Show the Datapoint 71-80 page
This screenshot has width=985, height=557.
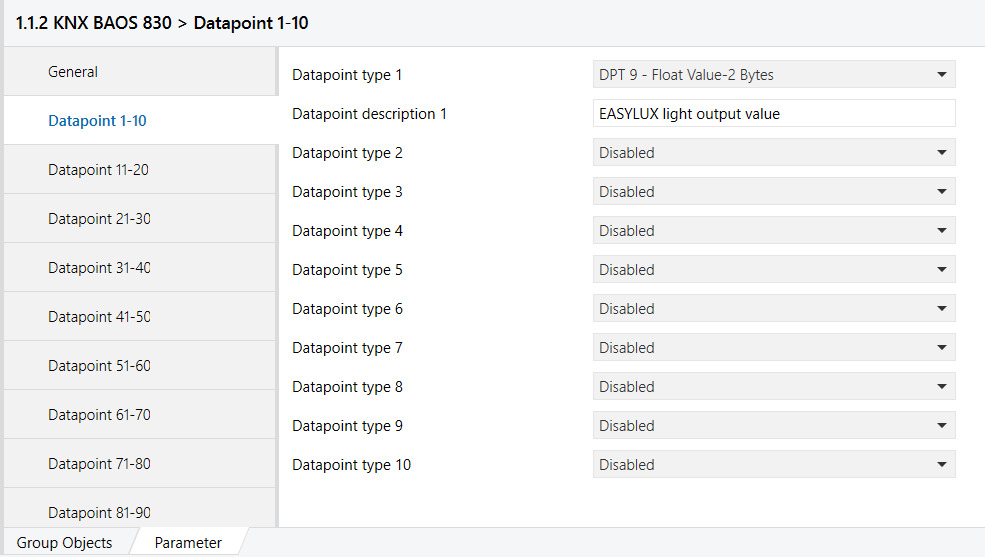coord(99,464)
